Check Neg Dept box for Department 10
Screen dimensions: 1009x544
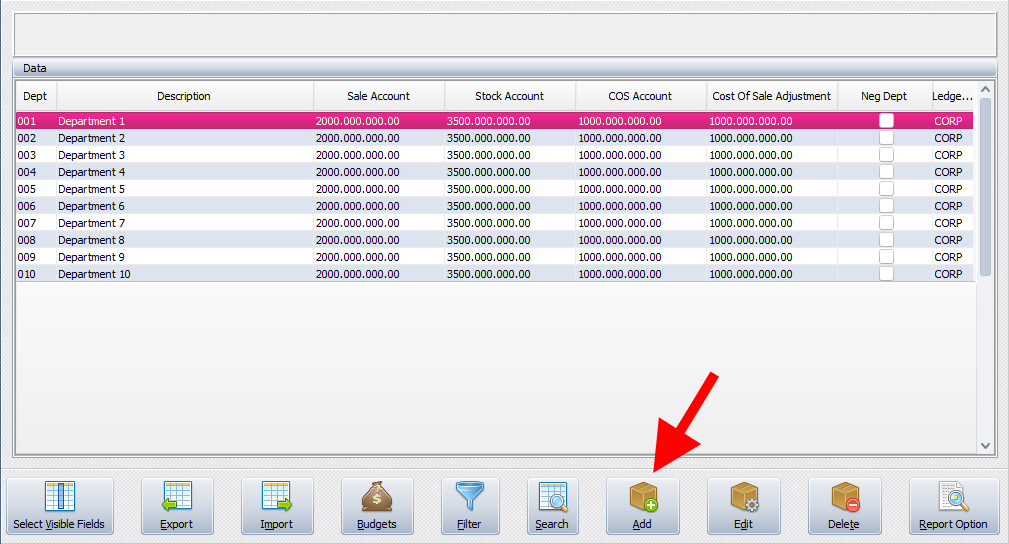(x=886, y=274)
